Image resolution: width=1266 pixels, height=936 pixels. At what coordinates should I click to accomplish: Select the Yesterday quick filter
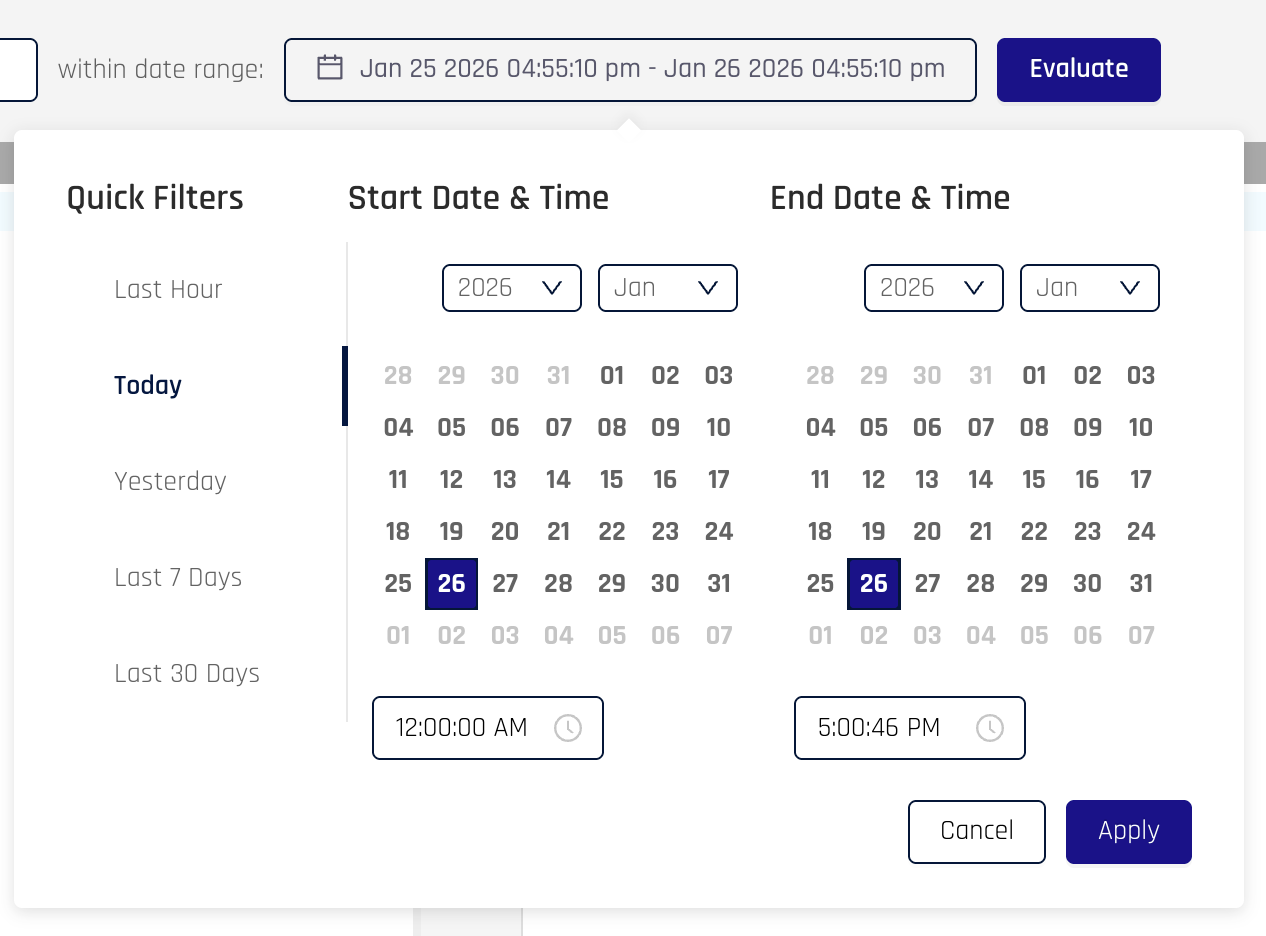pos(170,481)
